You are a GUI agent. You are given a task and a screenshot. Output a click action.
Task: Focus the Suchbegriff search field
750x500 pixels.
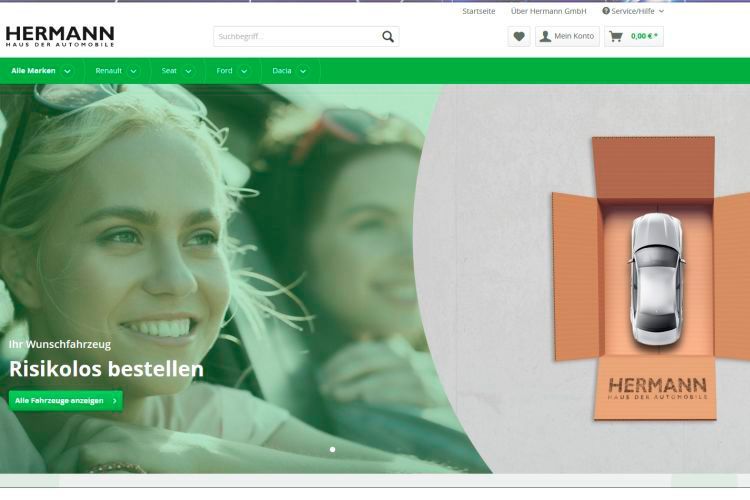click(306, 36)
